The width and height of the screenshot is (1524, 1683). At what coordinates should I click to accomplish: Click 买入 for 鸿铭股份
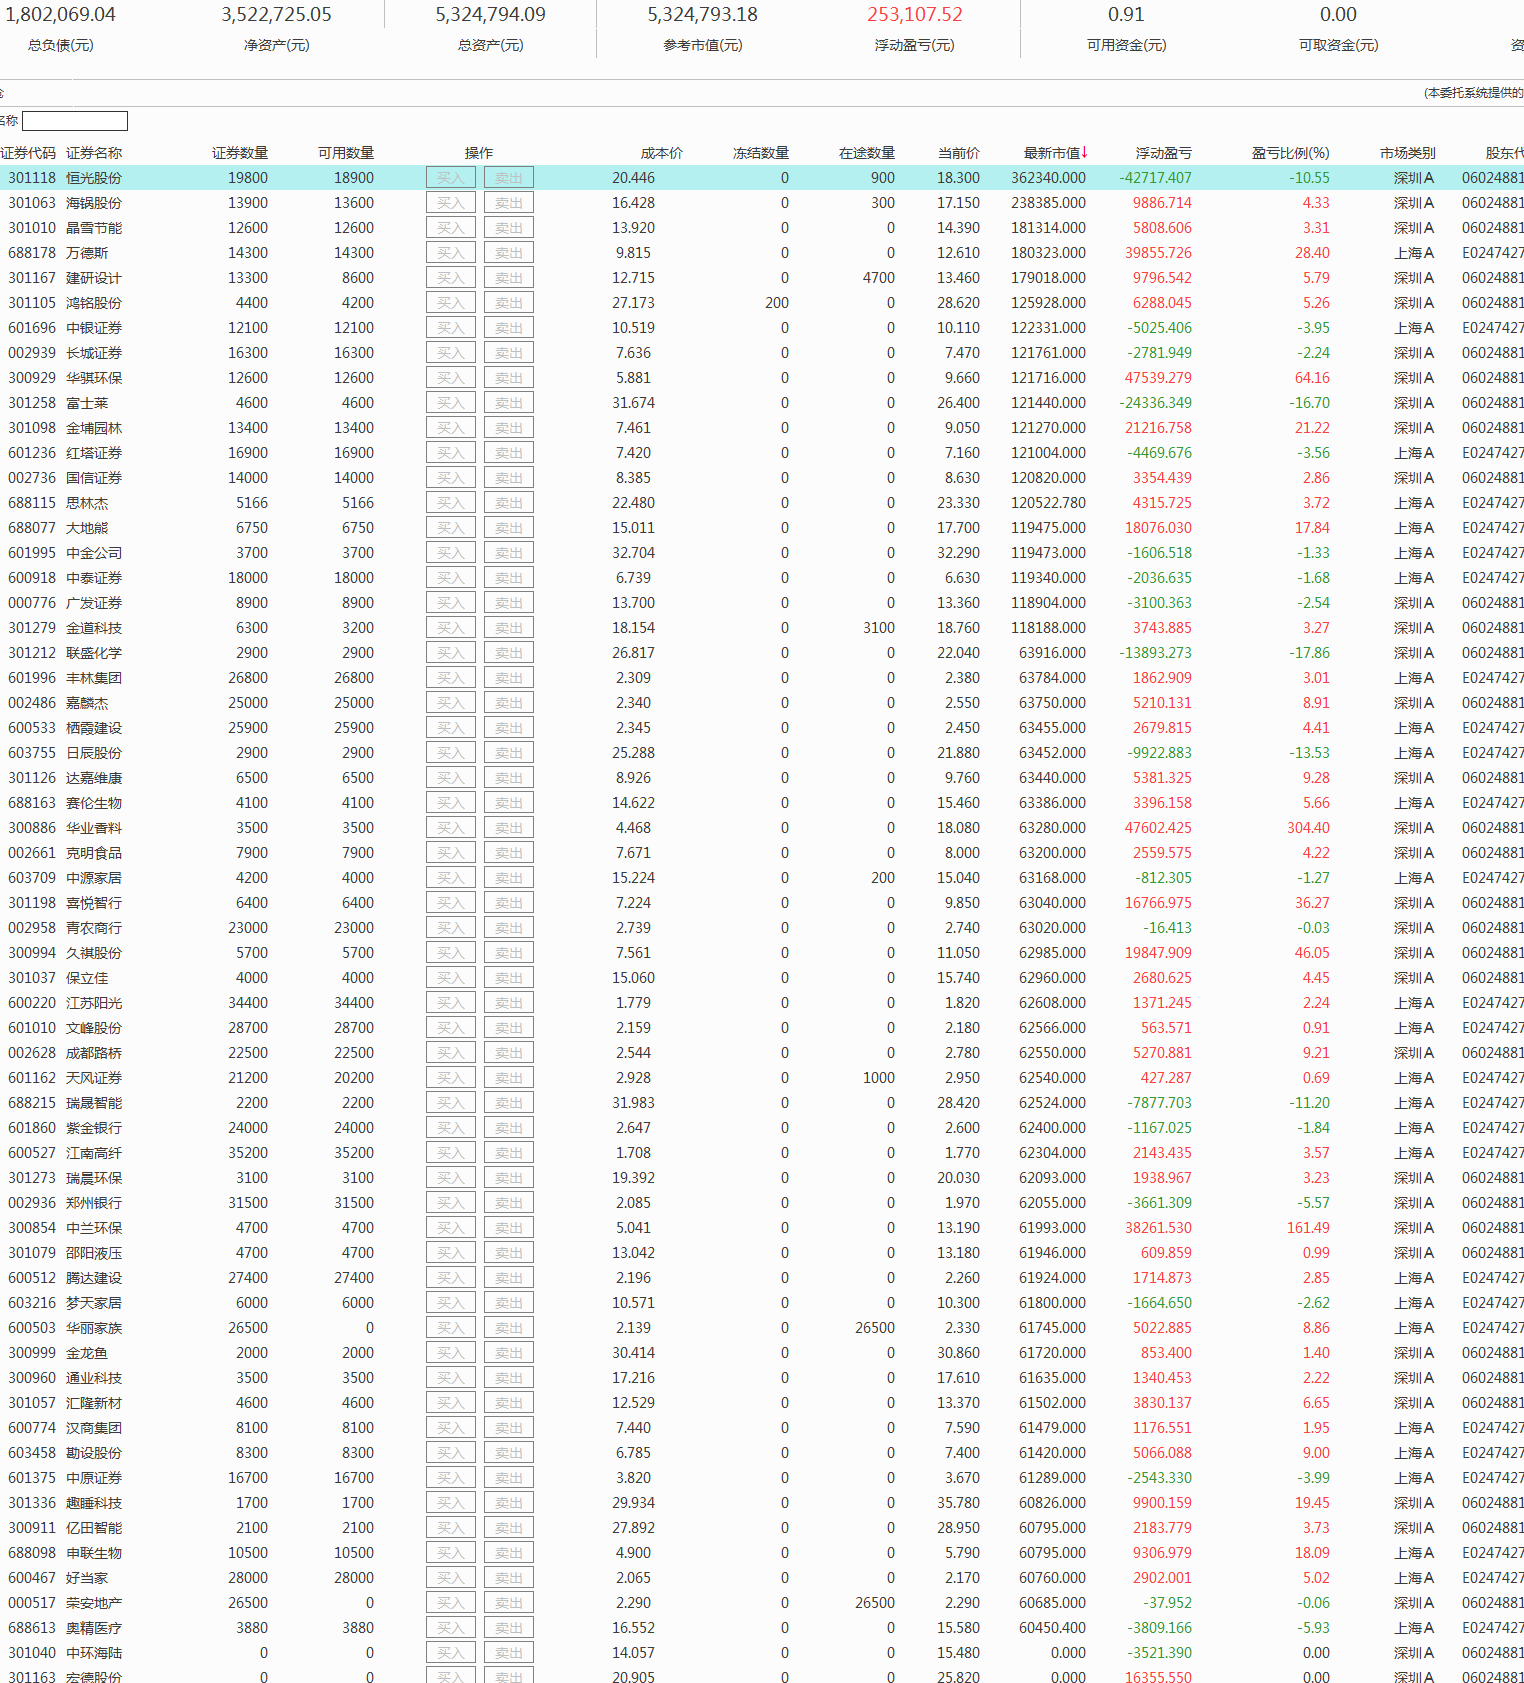click(451, 303)
